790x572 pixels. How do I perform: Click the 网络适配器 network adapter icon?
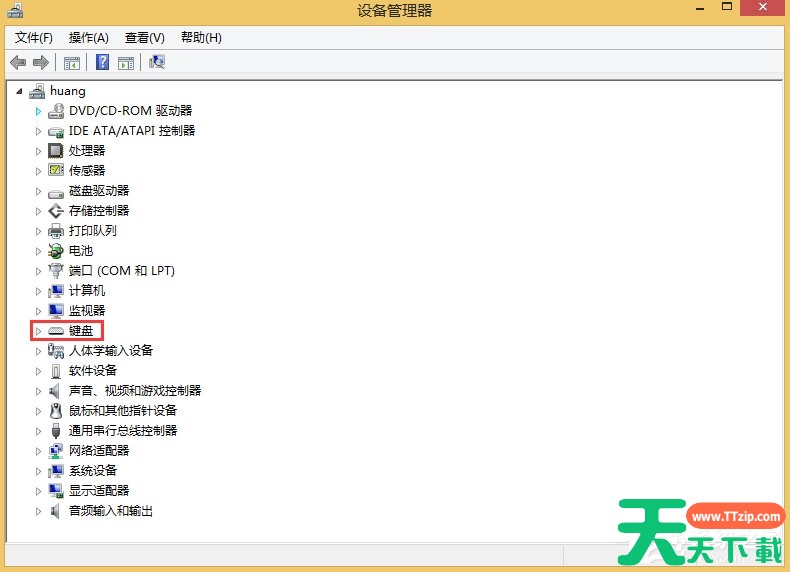coord(56,451)
